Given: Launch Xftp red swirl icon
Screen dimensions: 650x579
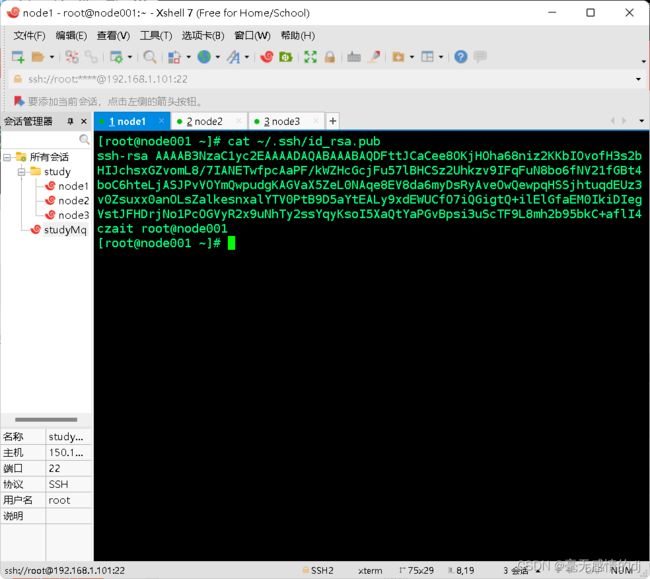Looking at the screenshot, I should tap(267, 57).
